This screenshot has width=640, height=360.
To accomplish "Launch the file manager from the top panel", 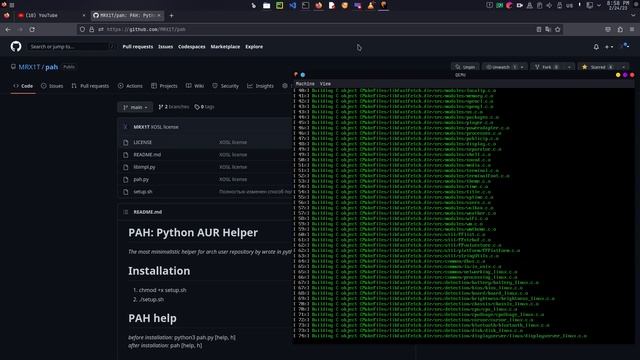I will point(267,5).
